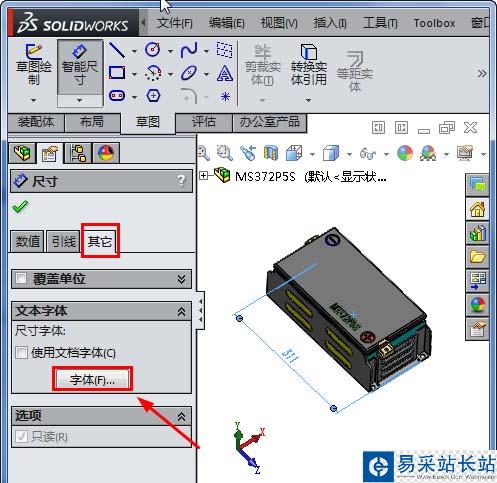Select the 数值 dimension tab
This screenshot has width=497, height=483.
(28, 241)
